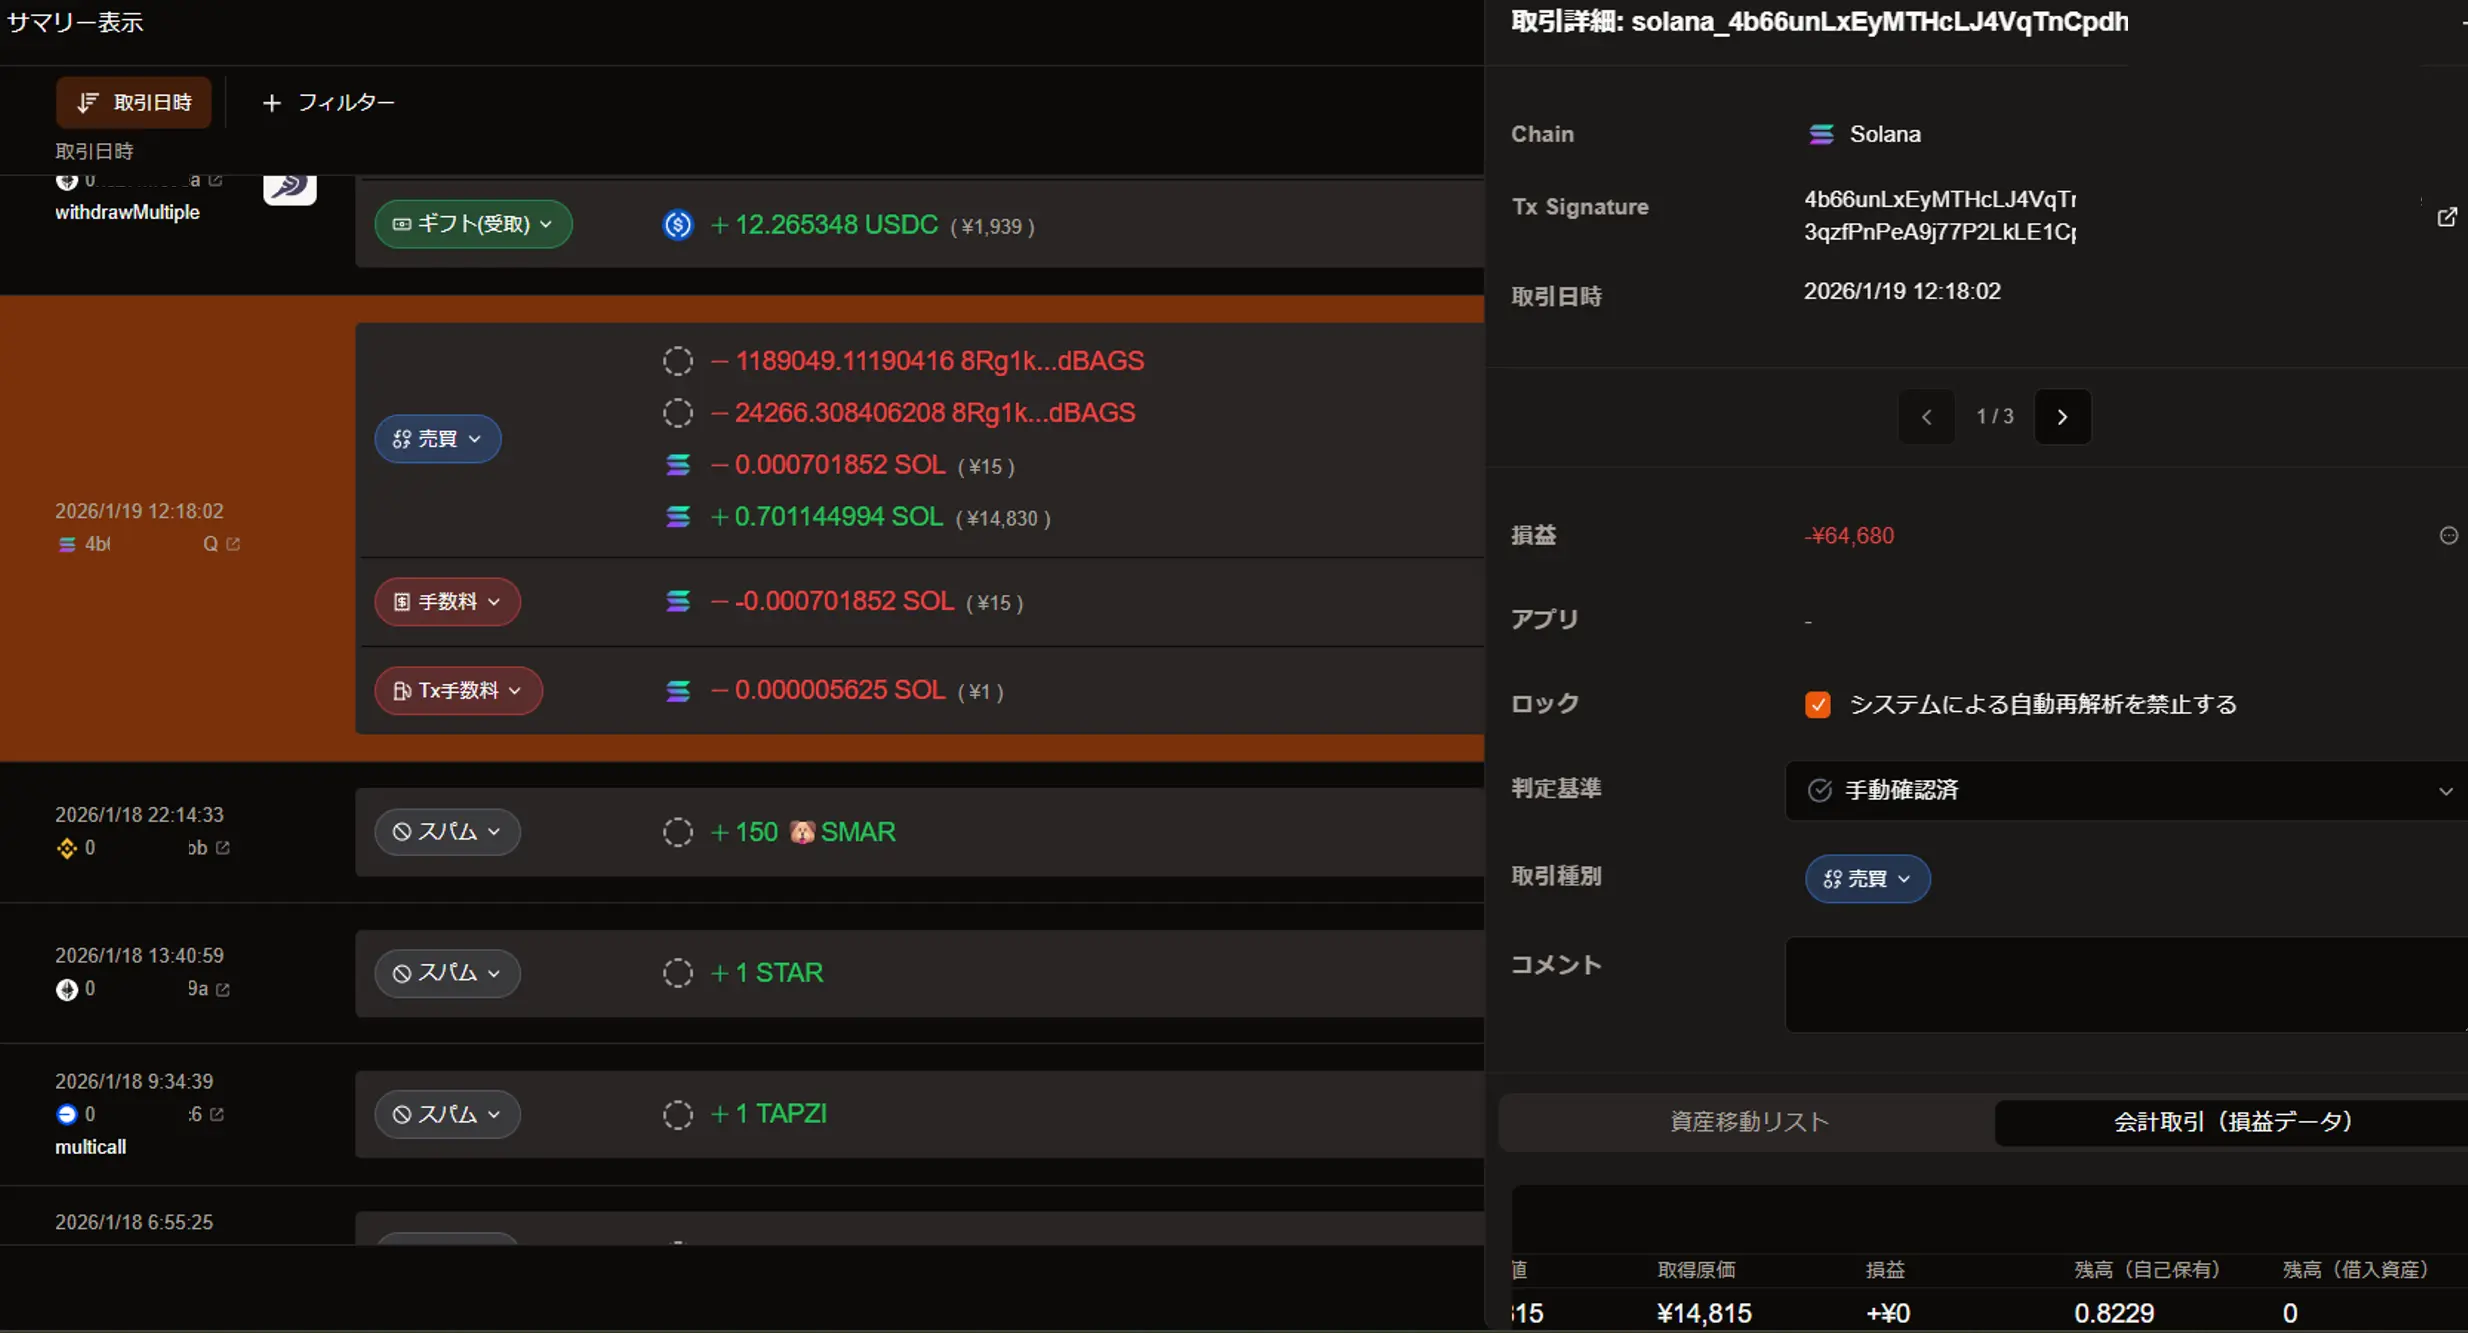The width and height of the screenshot is (2468, 1333).
Task: Go to previous page arrow in pager
Action: tap(1926, 417)
